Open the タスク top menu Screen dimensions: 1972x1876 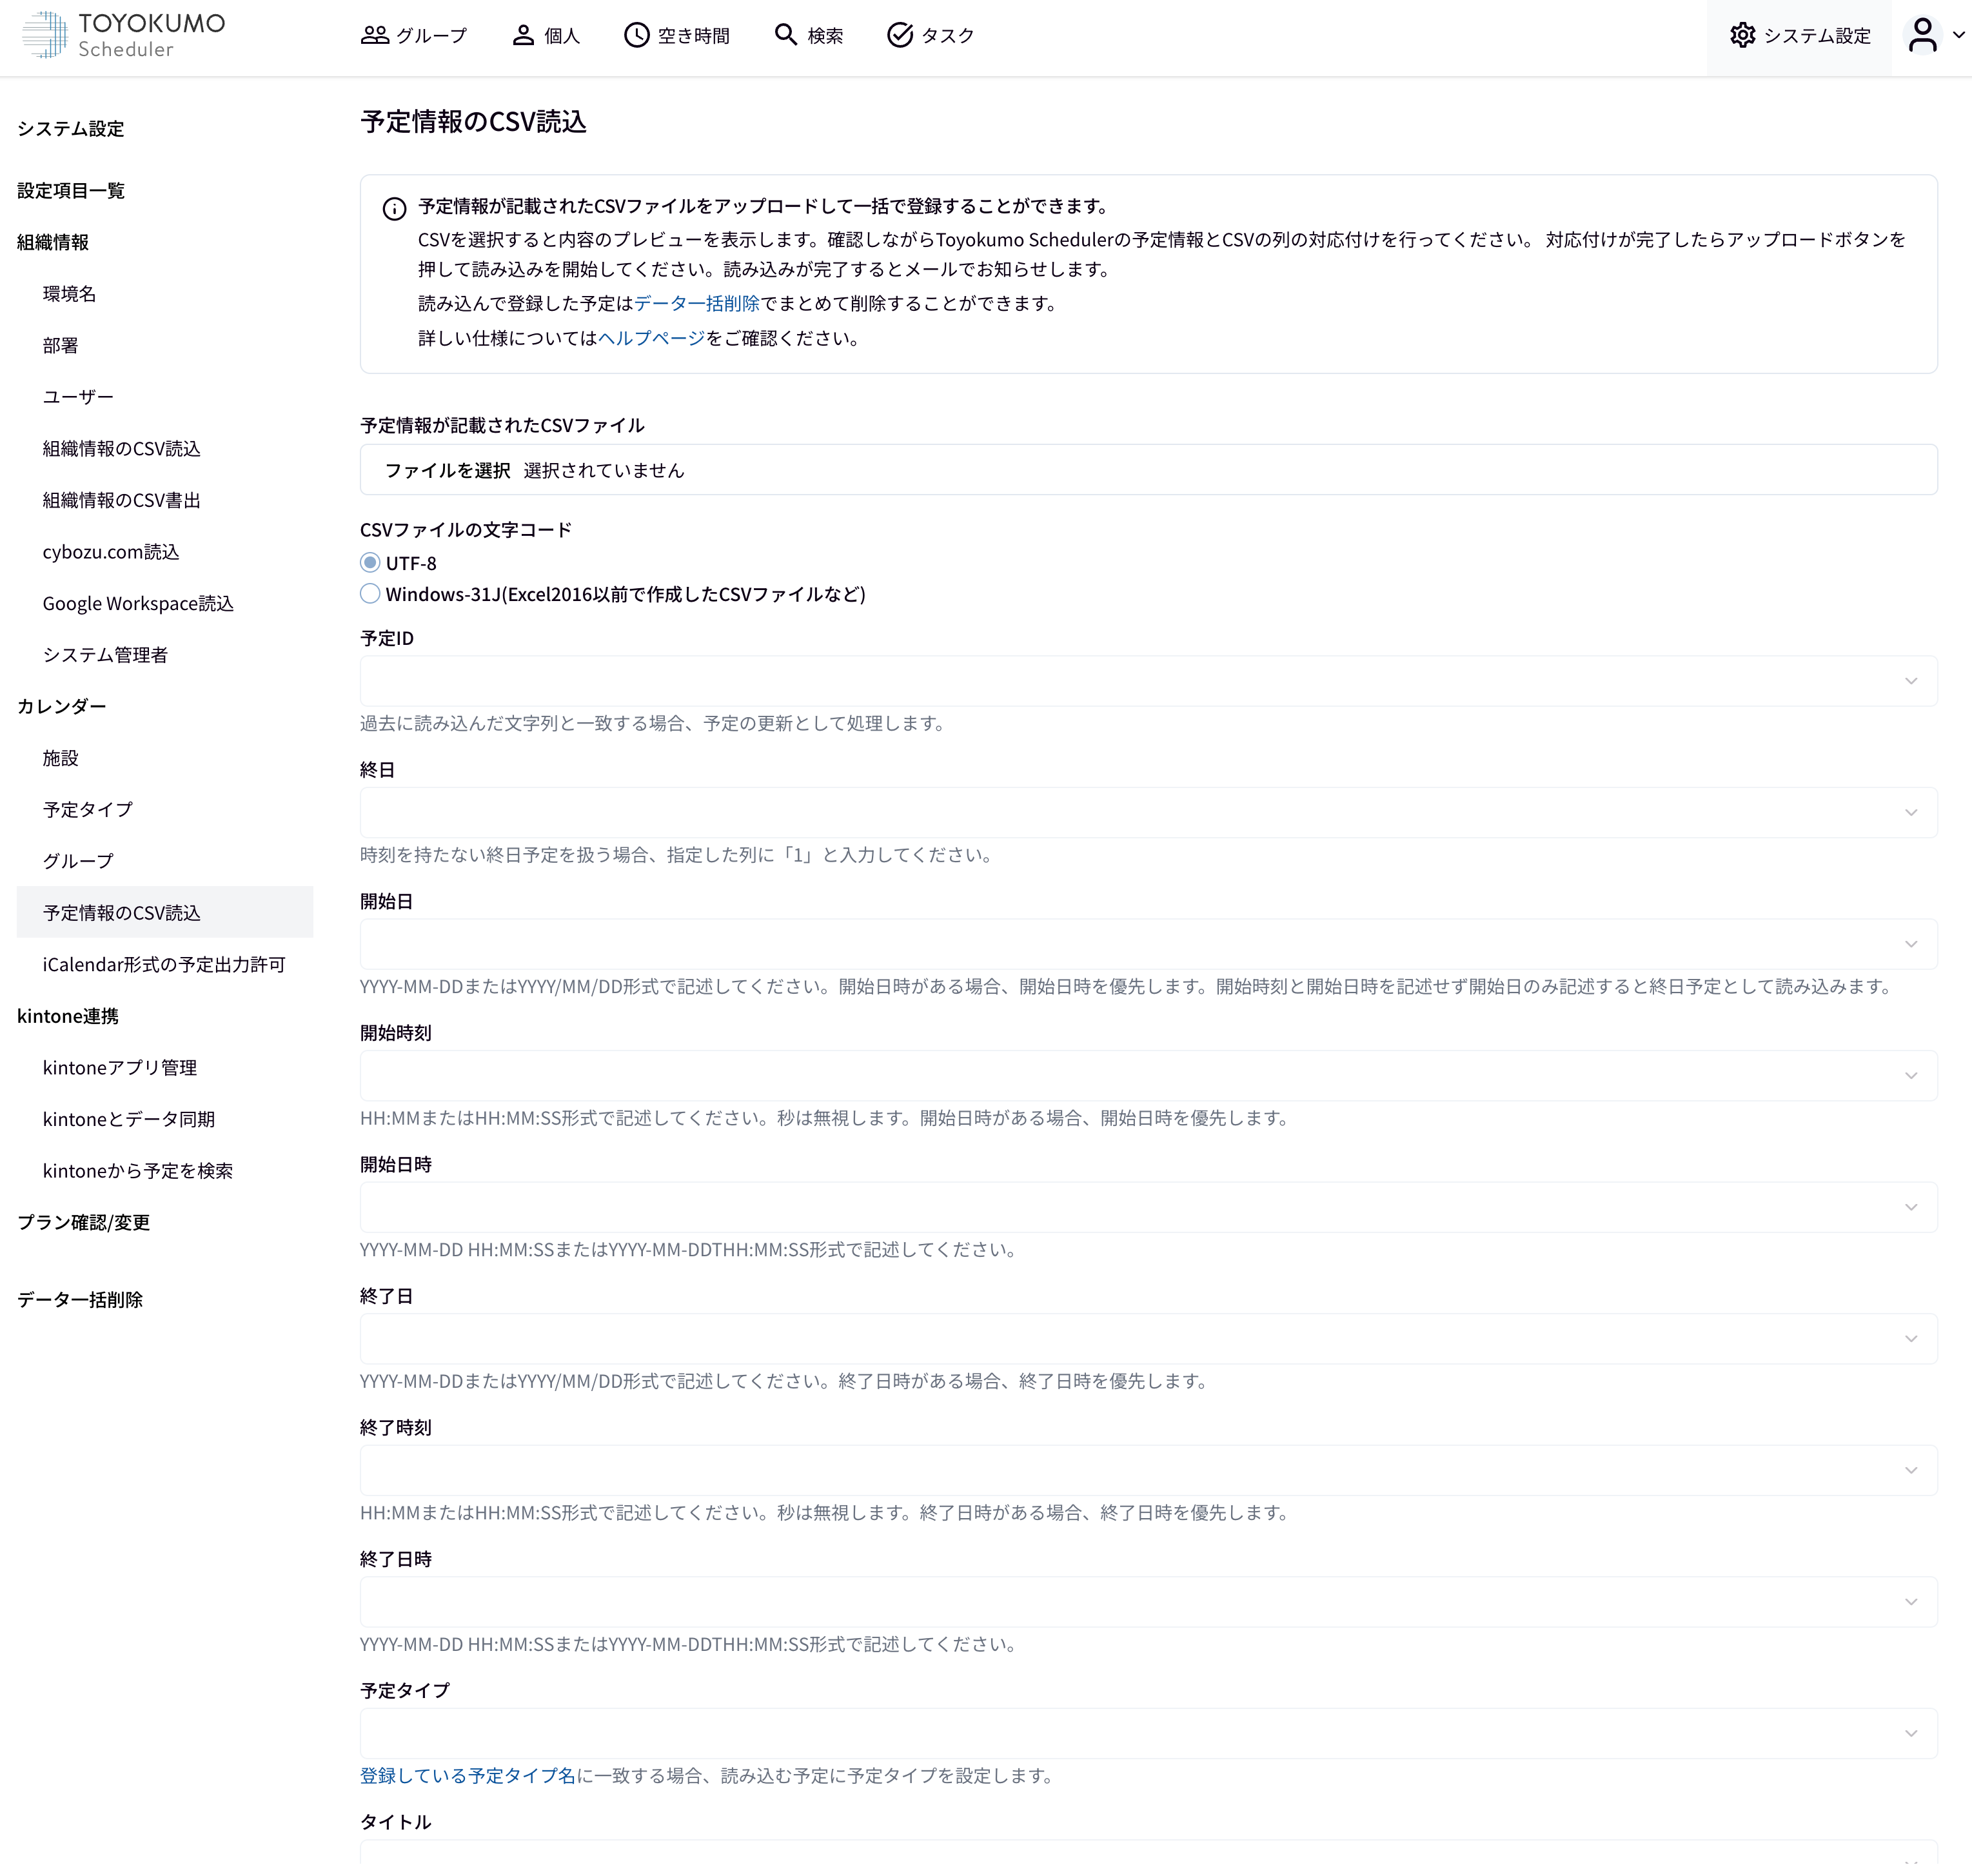coord(931,35)
